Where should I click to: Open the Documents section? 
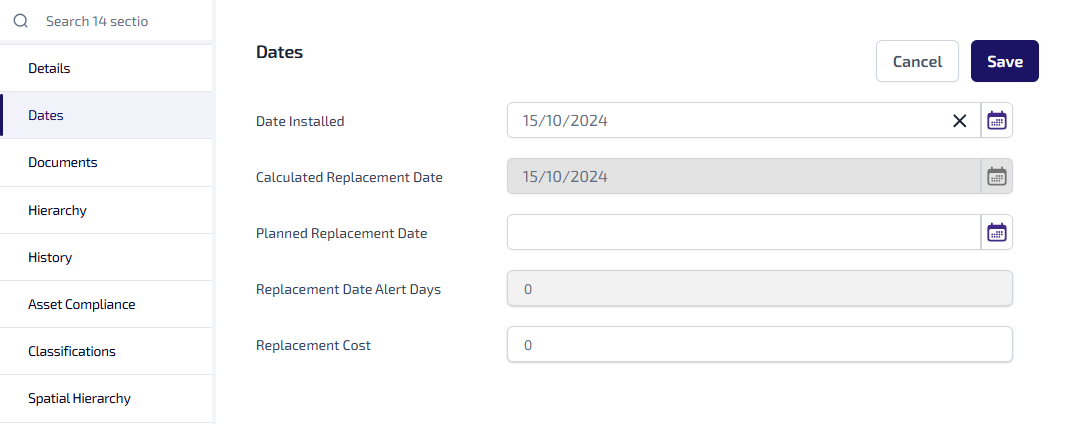pyautogui.click(x=106, y=162)
